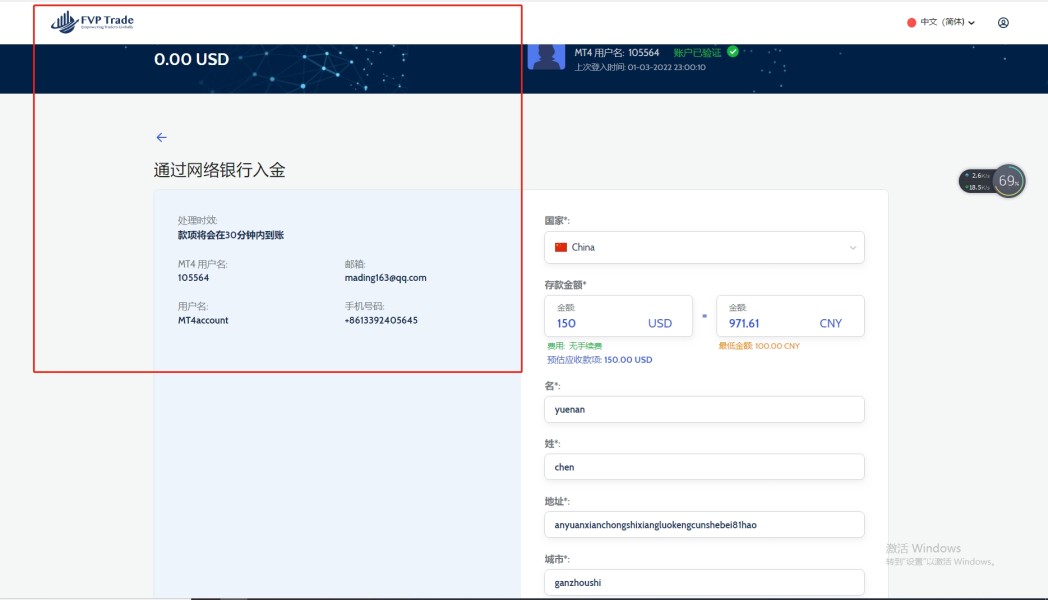This screenshot has height=600, width=1048.
Task: Click the FVP Trade logo
Action: tap(92, 22)
